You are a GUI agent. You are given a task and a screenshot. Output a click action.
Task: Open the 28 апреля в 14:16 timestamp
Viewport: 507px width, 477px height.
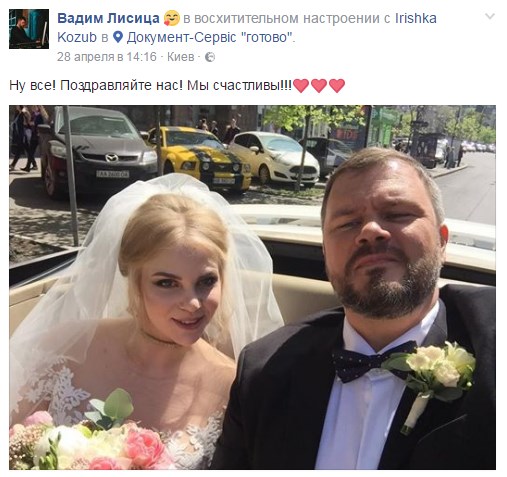click(x=107, y=57)
